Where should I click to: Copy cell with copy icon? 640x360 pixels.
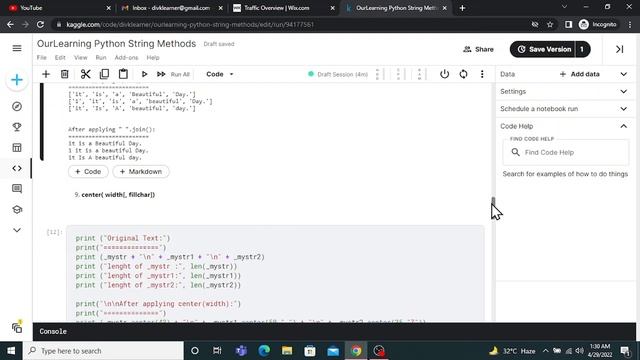pos(104,74)
